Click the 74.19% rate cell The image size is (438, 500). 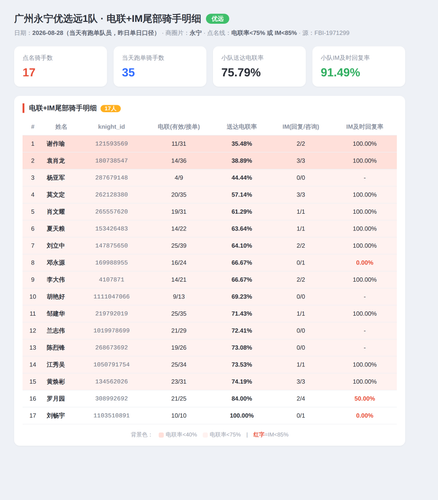tap(242, 382)
